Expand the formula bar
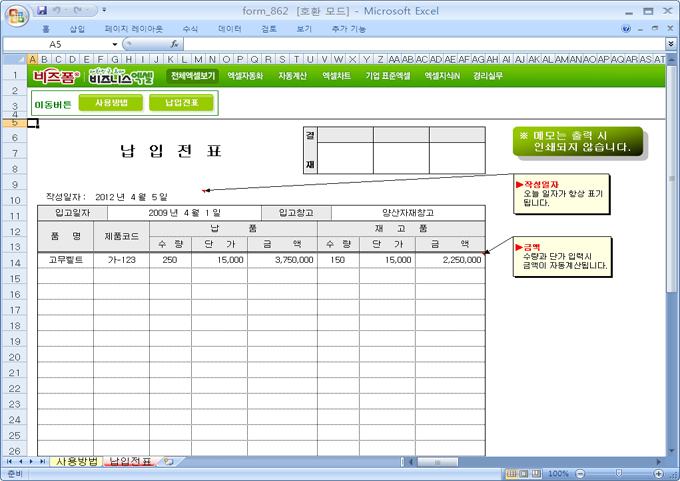 point(670,45)
